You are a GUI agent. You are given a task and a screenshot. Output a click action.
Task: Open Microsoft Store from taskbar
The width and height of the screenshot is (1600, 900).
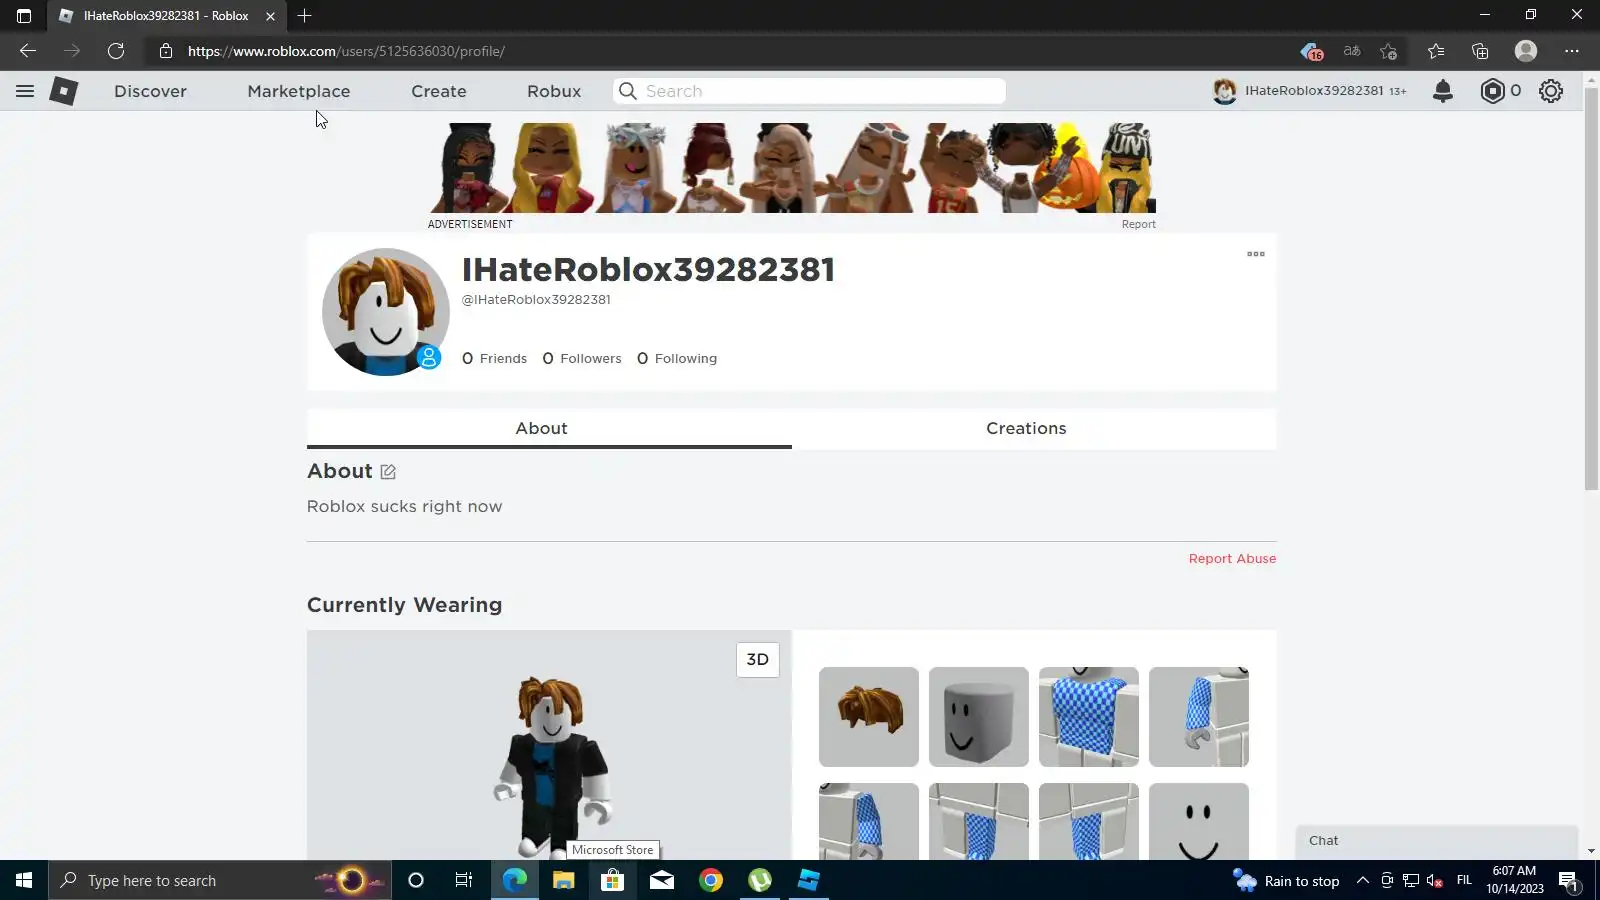[612, 880]
